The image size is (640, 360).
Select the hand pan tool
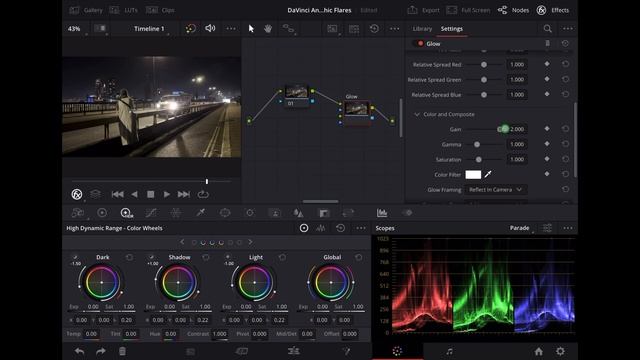coord(268,29)
